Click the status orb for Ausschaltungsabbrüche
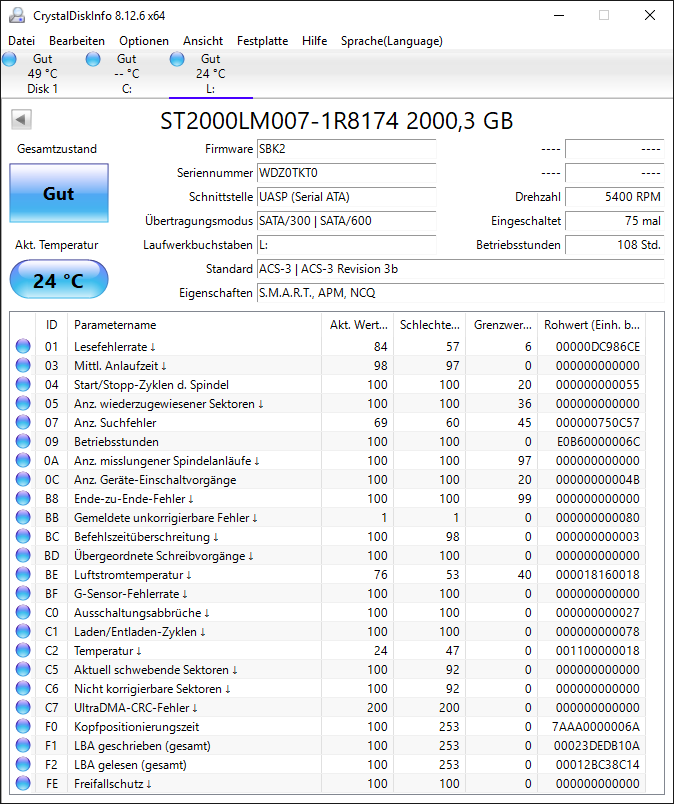 click(x=23, y=612)
